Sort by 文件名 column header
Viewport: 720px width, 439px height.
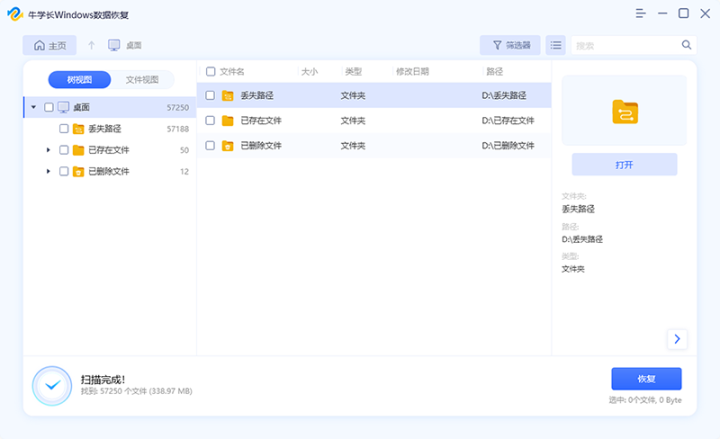click(x=232, y=71)
